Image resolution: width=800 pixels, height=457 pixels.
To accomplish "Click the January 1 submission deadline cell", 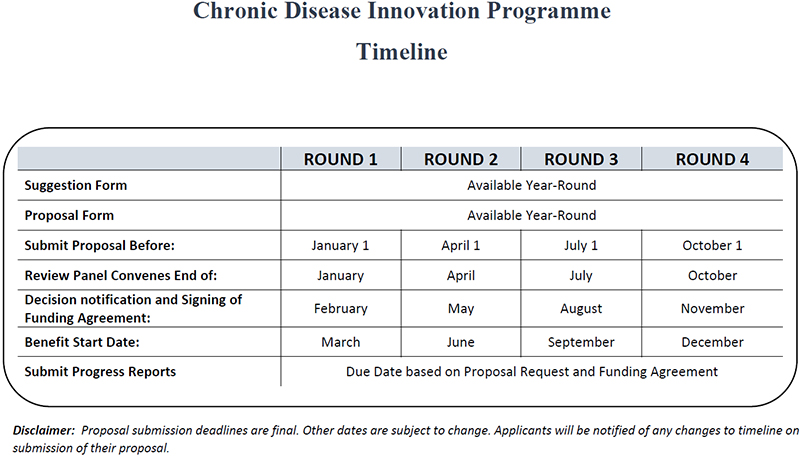I will 340,245.
